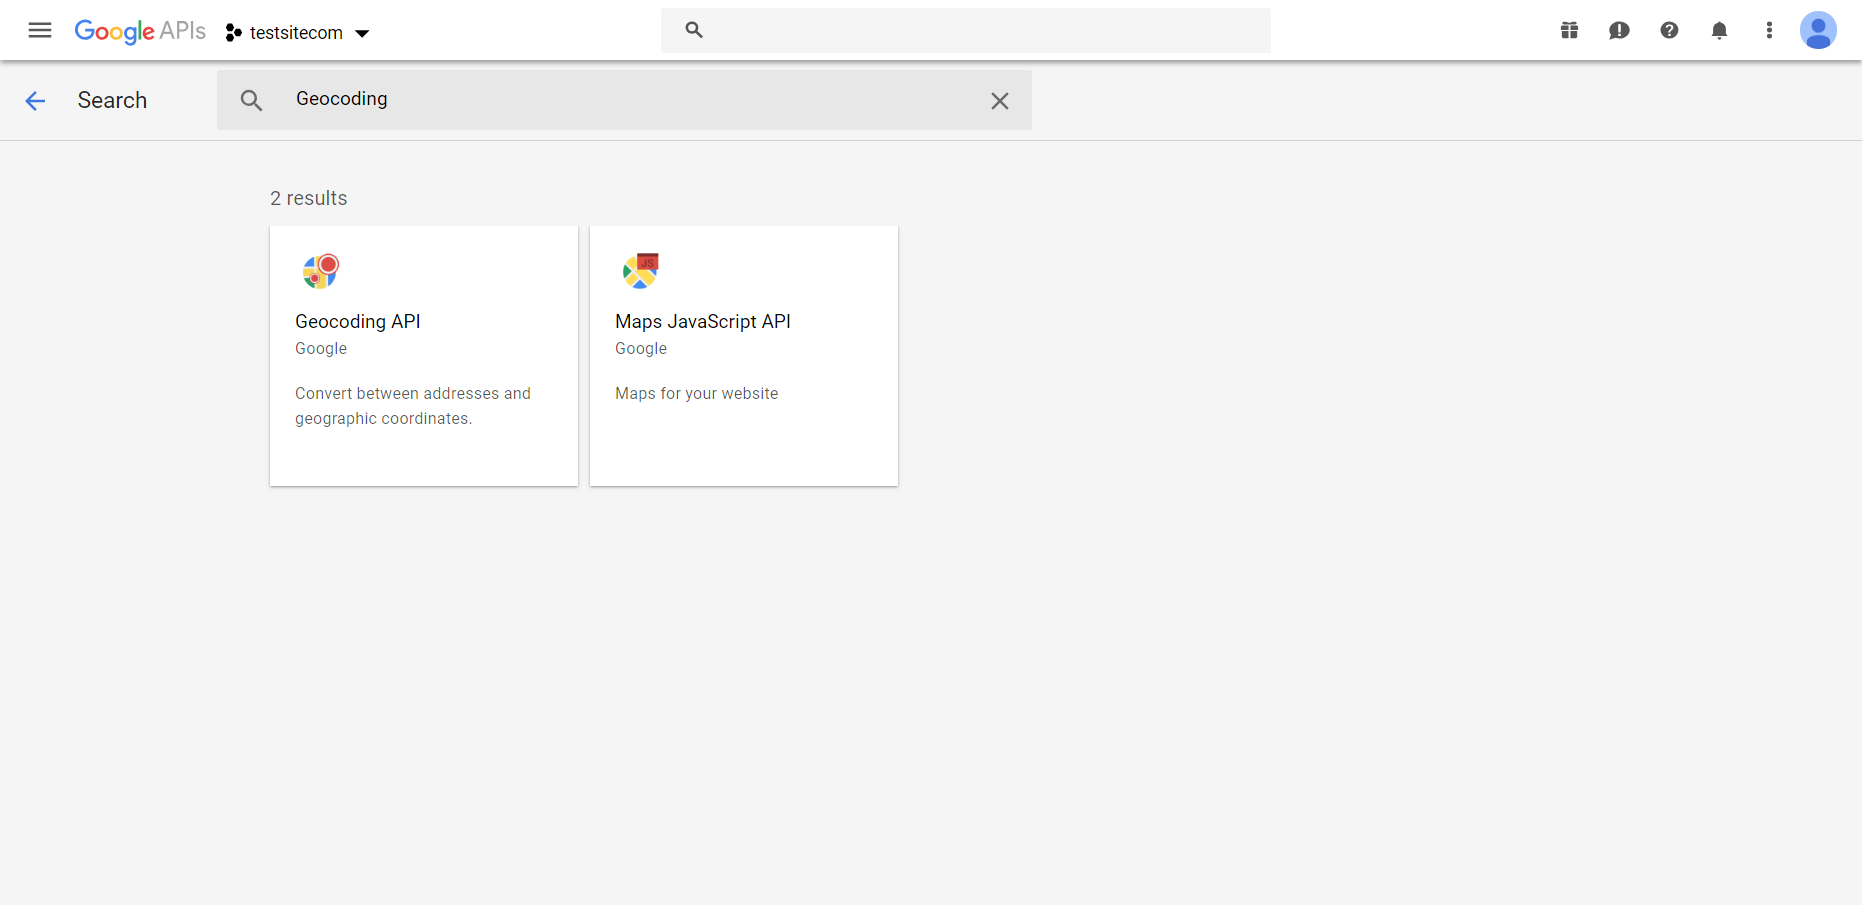This screenshot has width=1862, height=905.
Task: Click 'Convert between addresses and geographic coordinates' text
Action: point(413,406)
